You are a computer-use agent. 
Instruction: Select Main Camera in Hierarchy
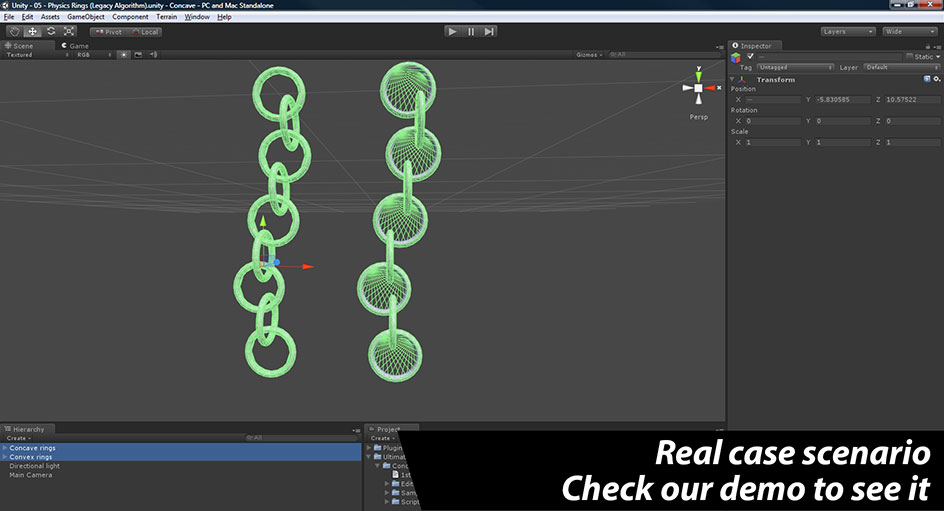(31, 475)
